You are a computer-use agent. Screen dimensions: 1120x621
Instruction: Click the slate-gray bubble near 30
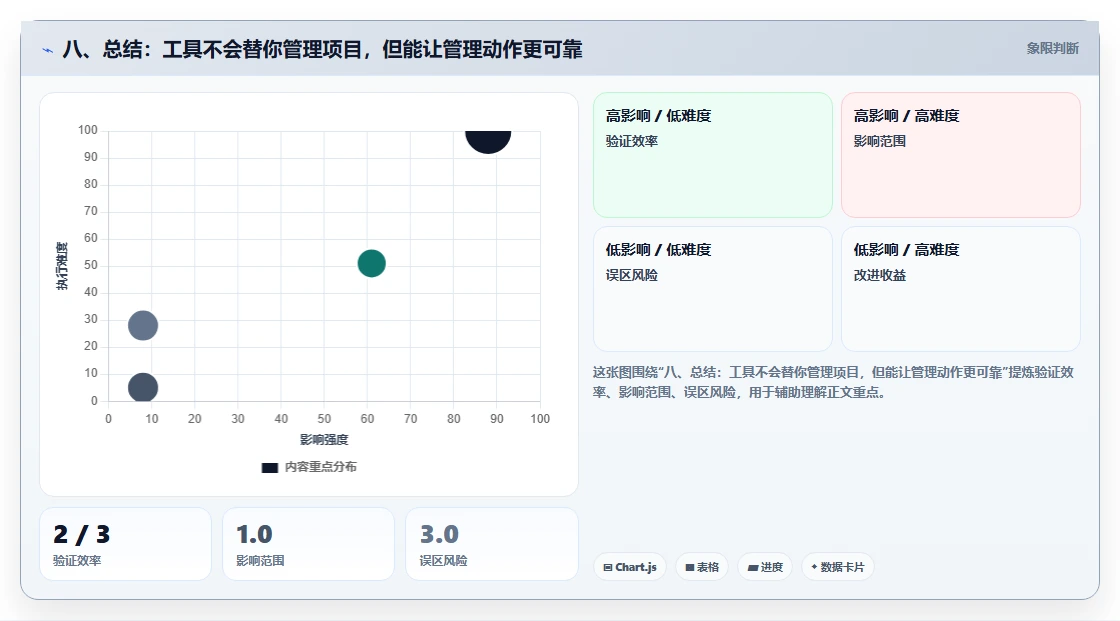click(x=143, y=326)
